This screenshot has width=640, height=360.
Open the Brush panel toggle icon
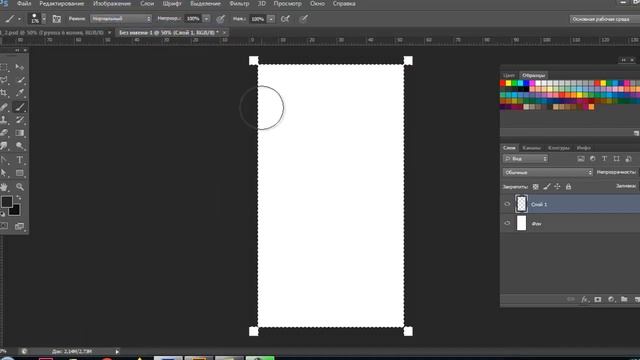pyautogui.click(x=57, y=19)
